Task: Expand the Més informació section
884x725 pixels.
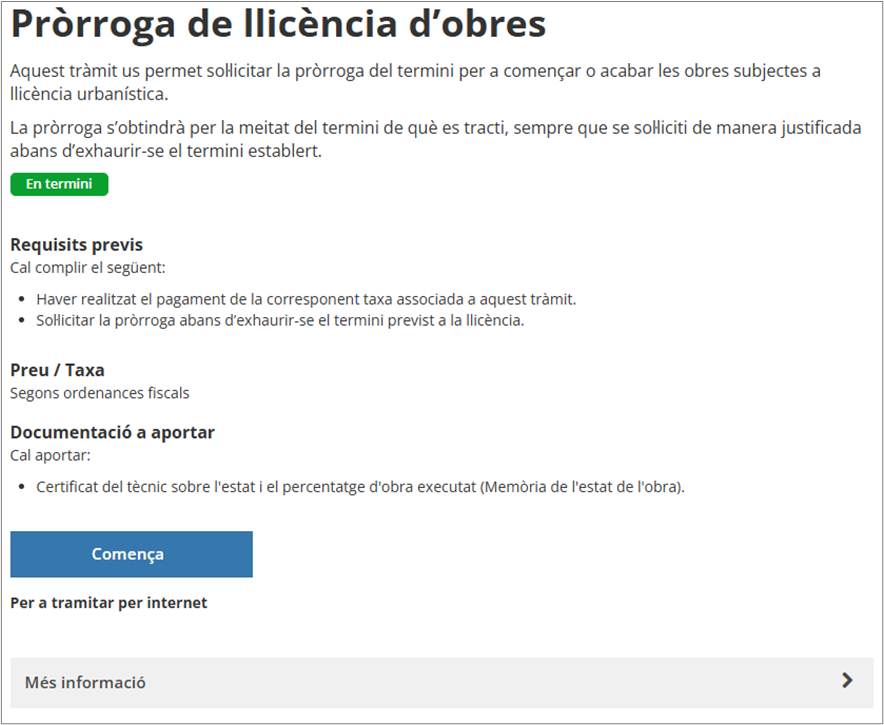Action: (x=86, y=682)
